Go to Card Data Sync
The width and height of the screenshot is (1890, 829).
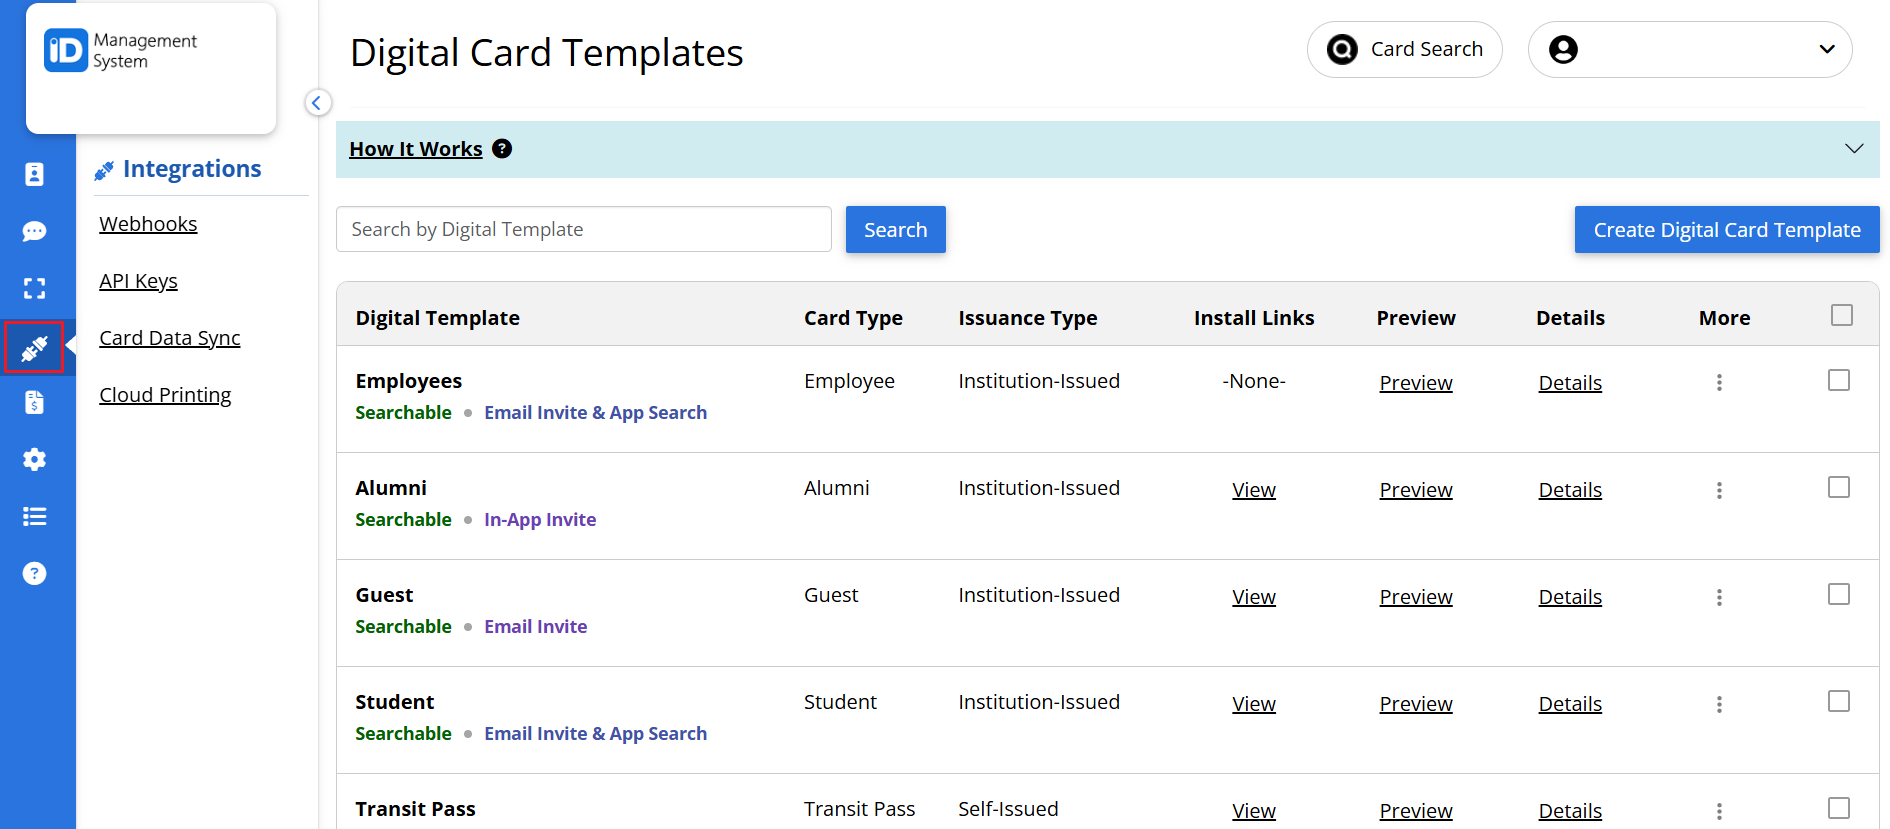click(x=169, y=338)
